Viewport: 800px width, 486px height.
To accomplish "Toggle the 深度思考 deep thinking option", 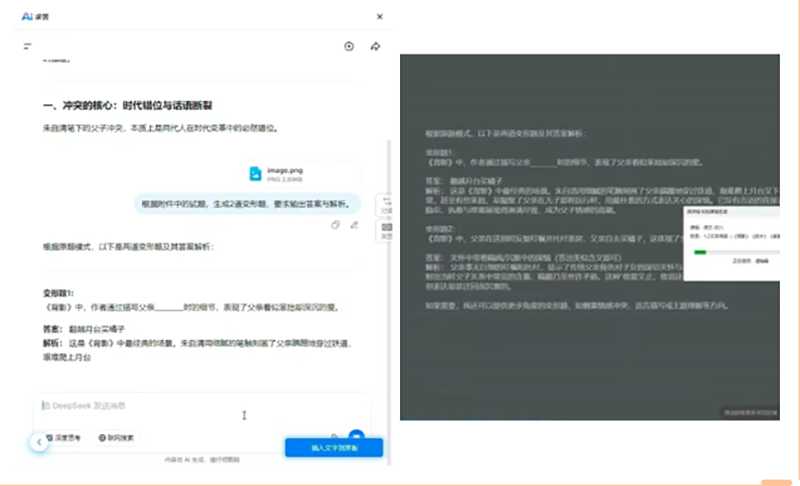I will [64, 438].
